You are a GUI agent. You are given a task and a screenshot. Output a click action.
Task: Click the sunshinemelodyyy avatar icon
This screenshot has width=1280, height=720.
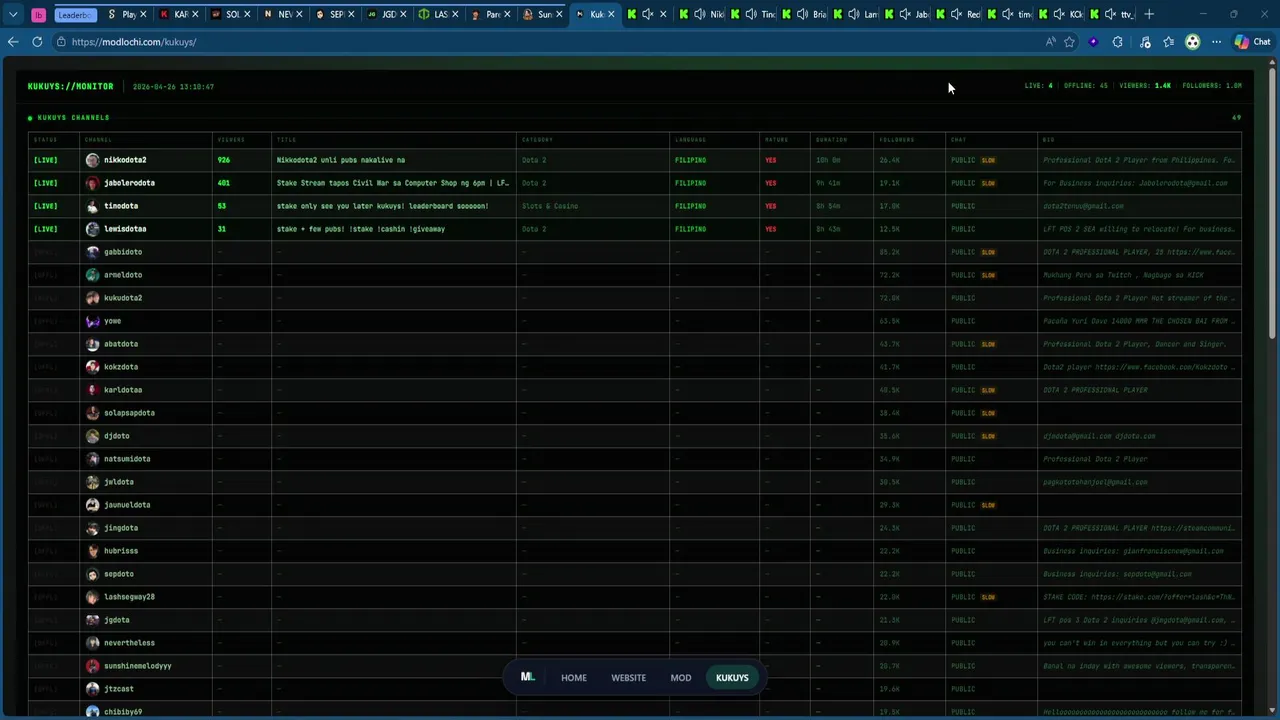93,666
